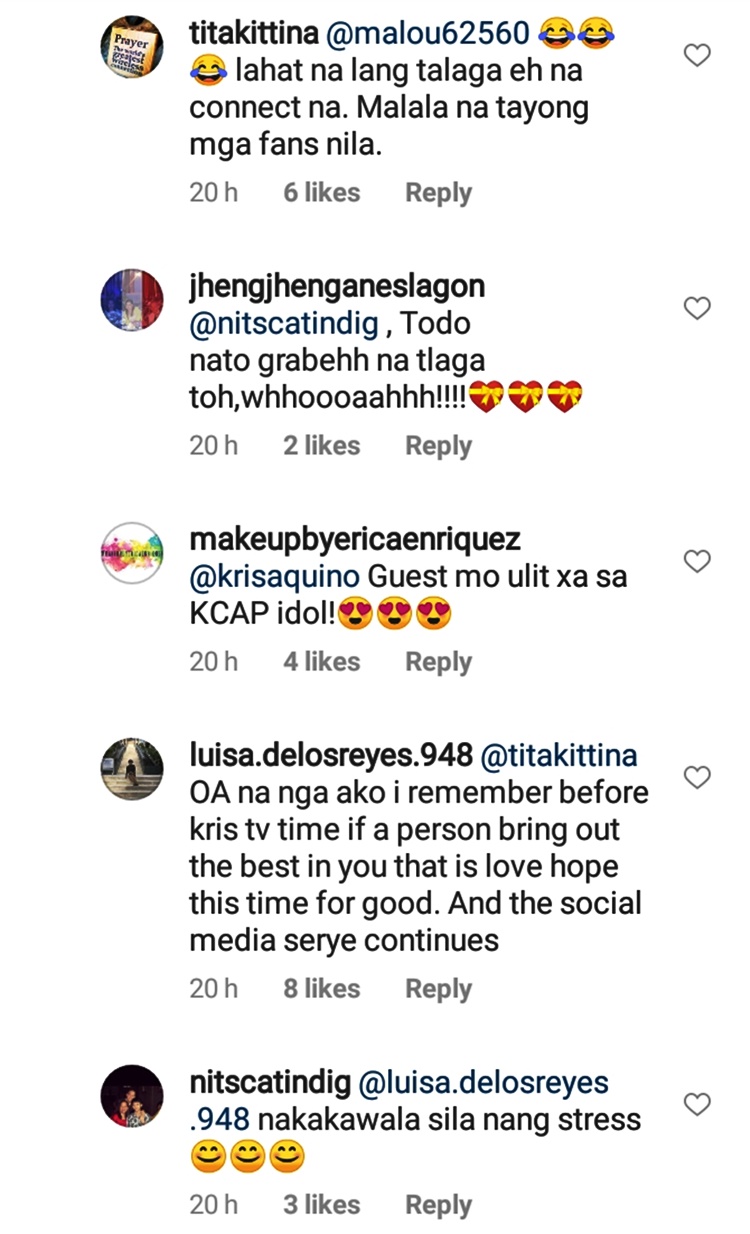
Task: Reply to makeupbyericaenriquez's comment
Action: (x=438, y=662)
